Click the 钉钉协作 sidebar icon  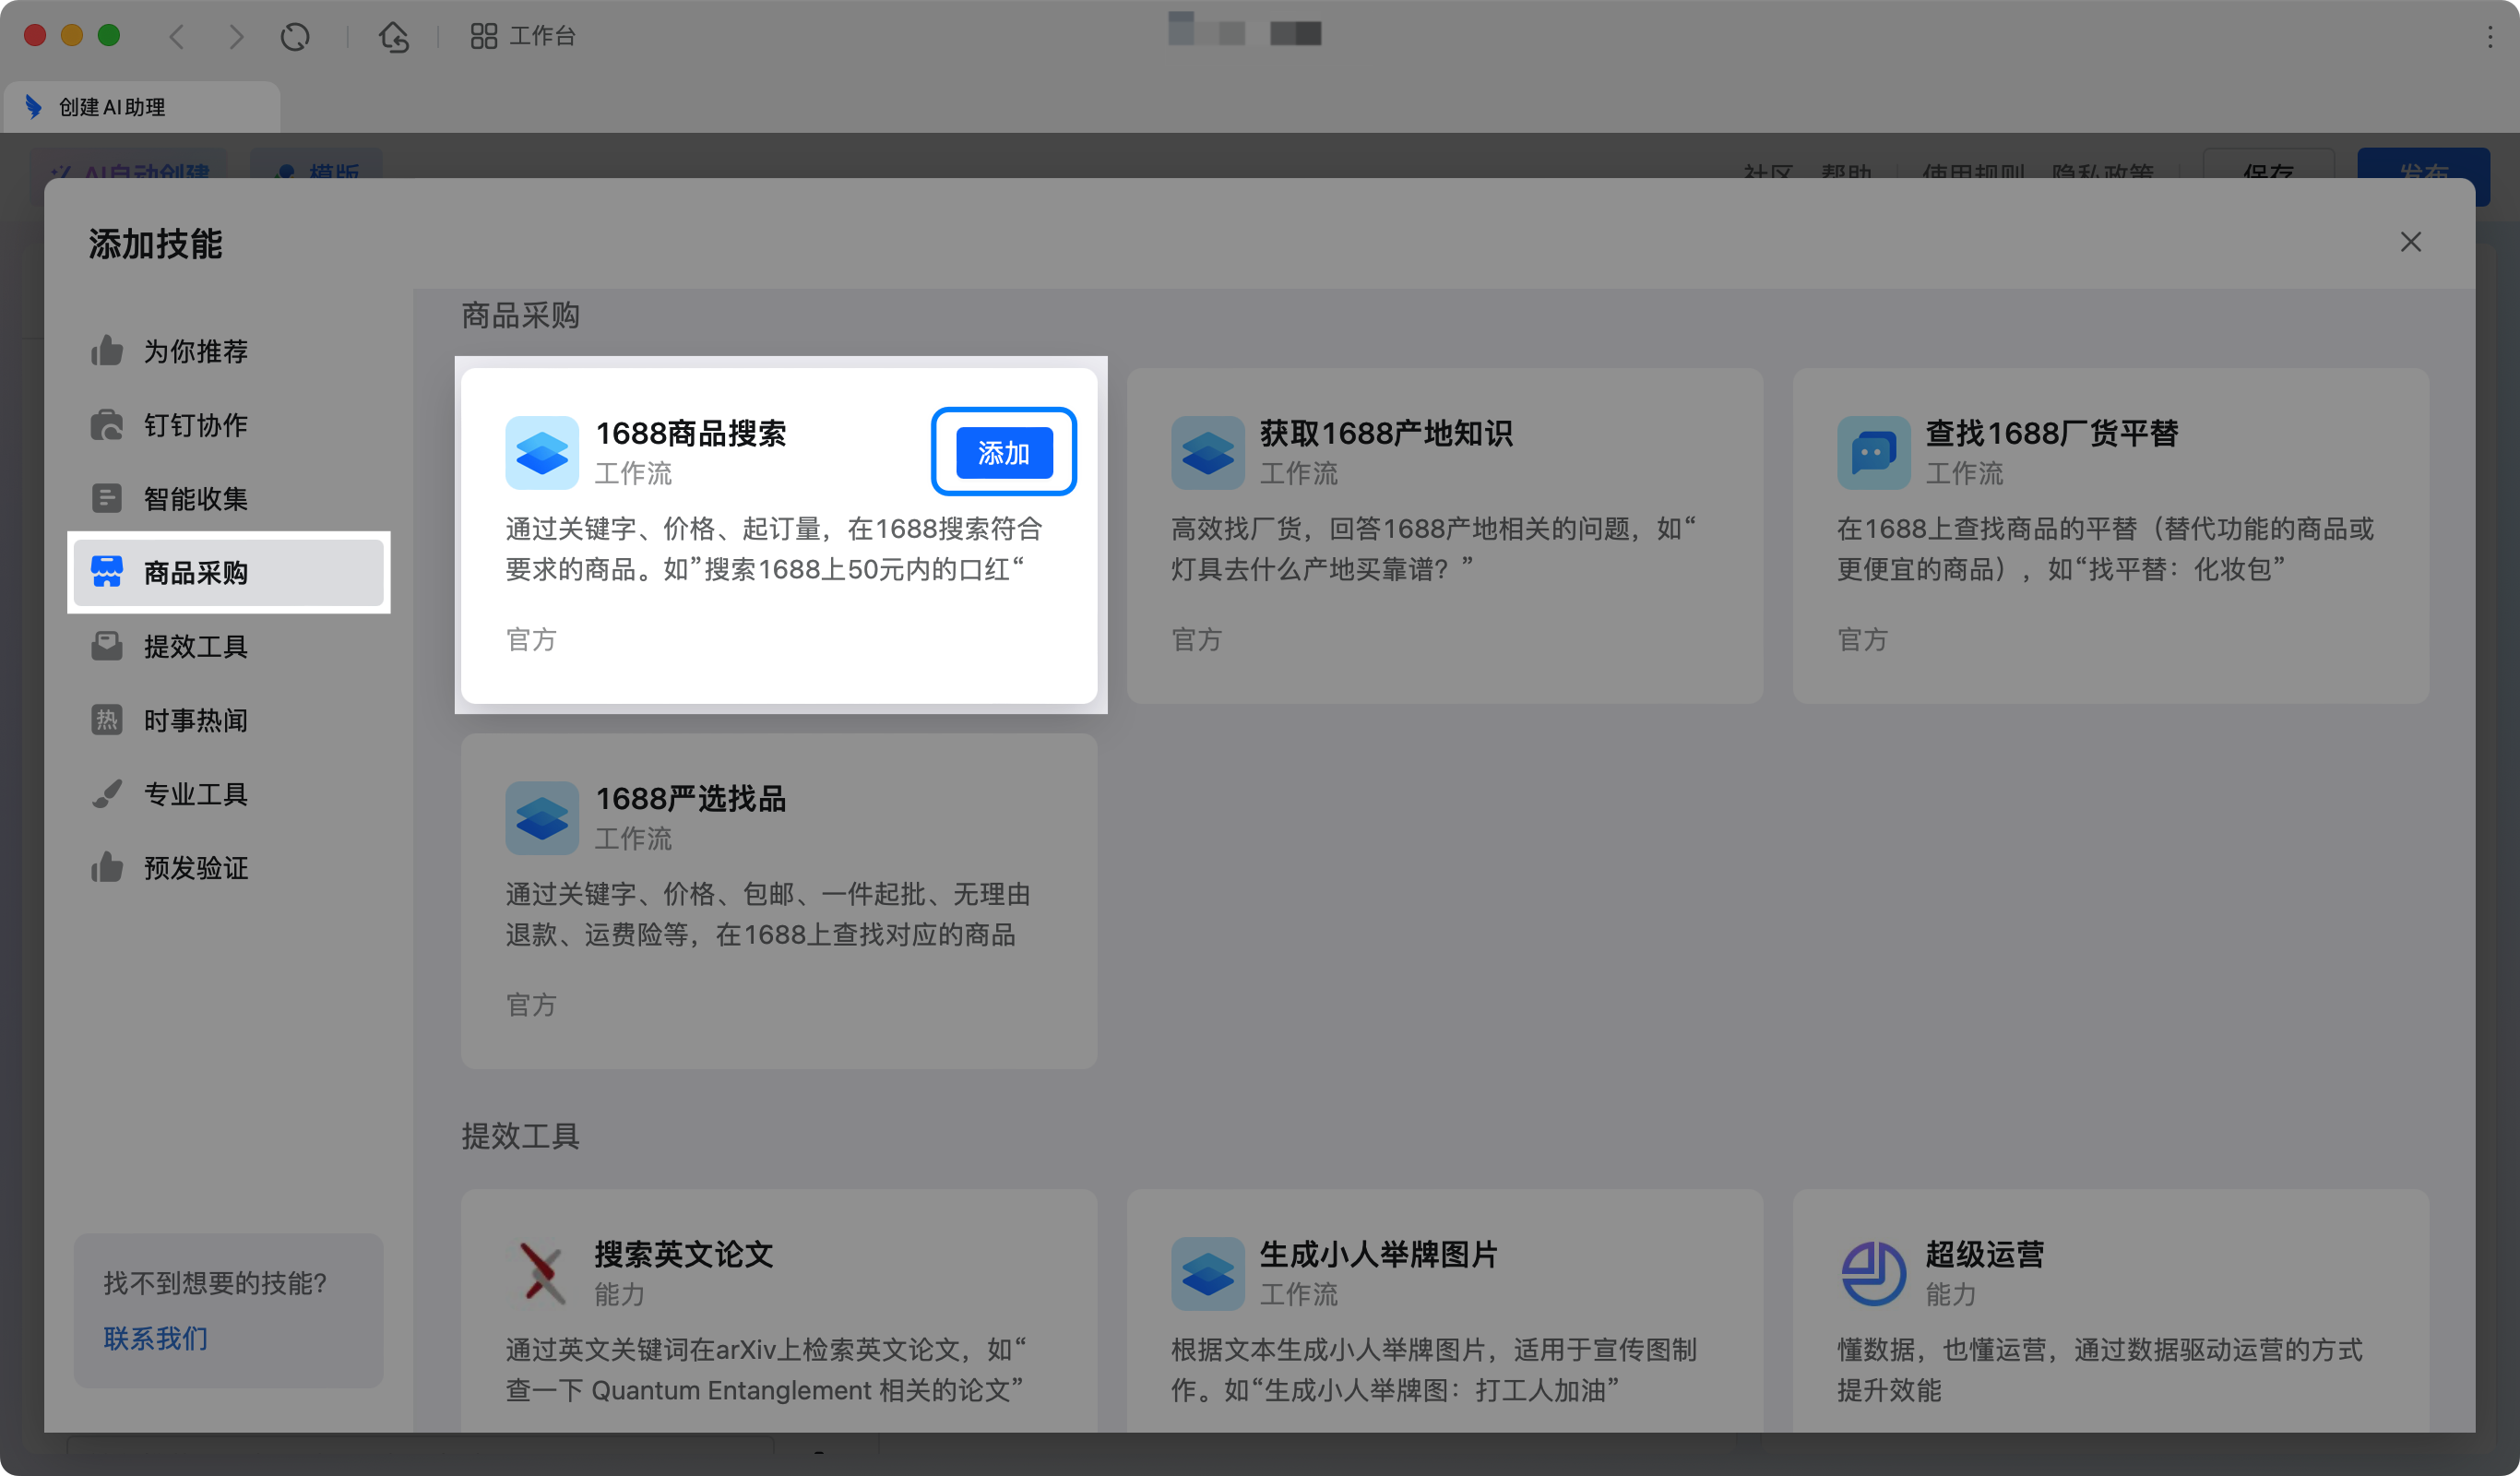tap(107, 425)
